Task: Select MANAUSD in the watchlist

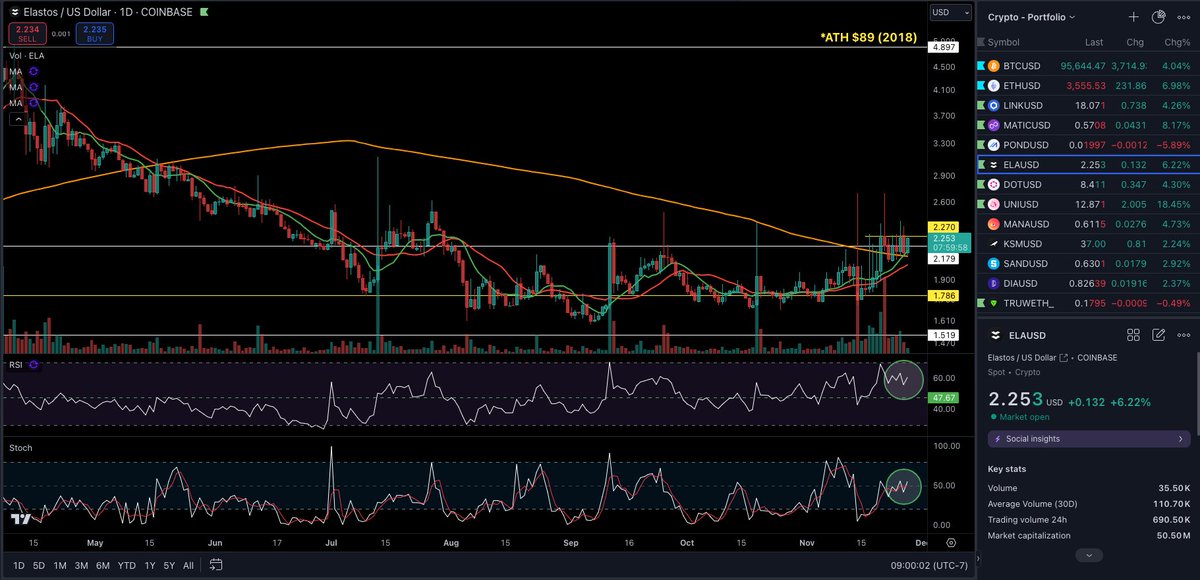Action: coord(1088,224)
